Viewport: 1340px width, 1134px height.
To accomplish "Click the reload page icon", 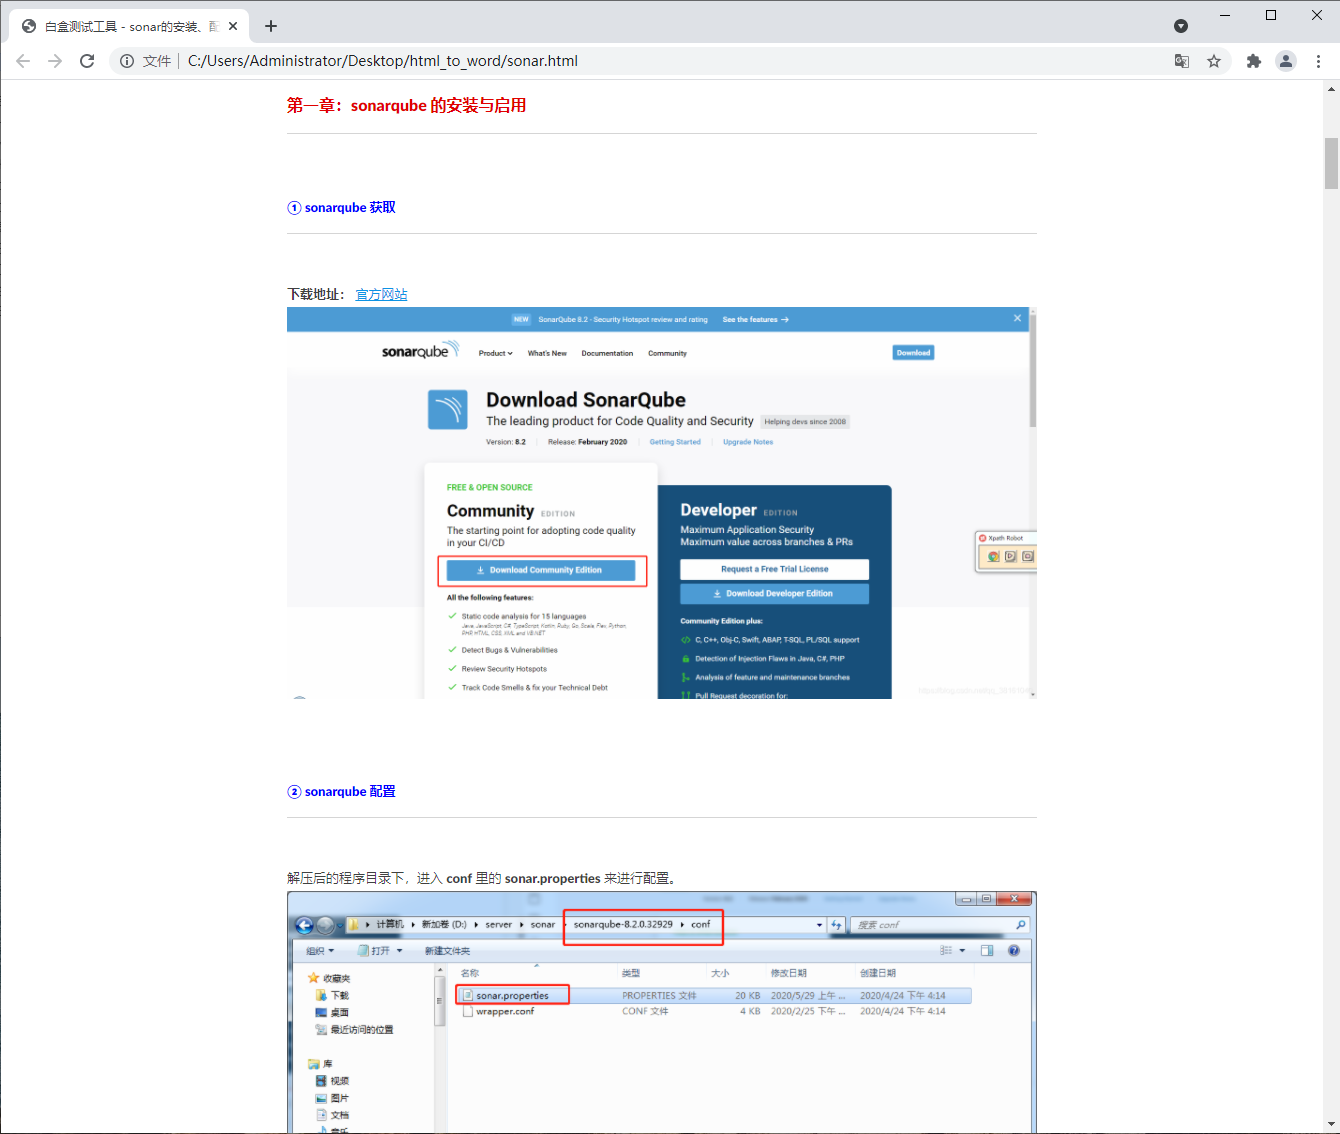I will 87,60.
